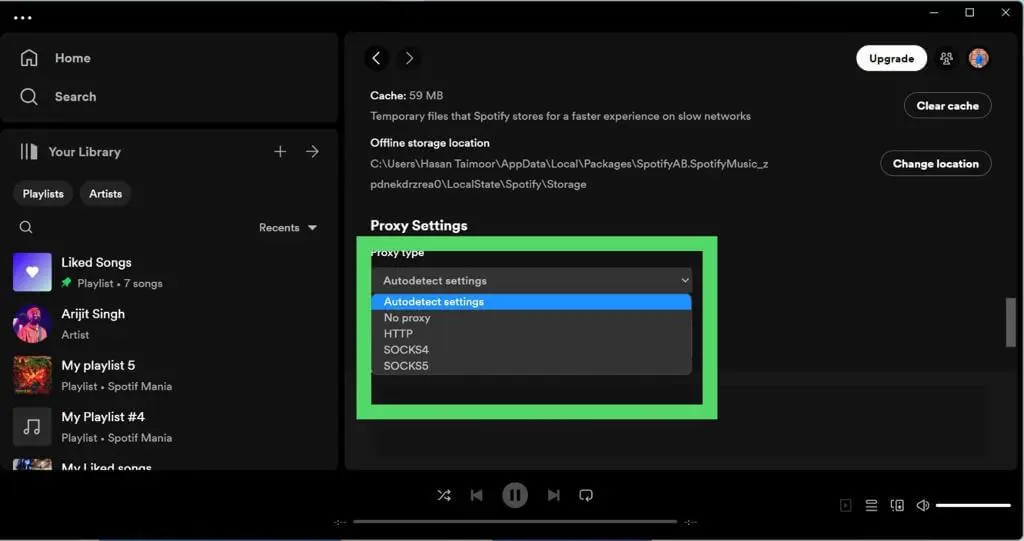Open the three-dot app menu
Image resolution: width=1024 pixels, height=541 pixels.
(23, 18)
